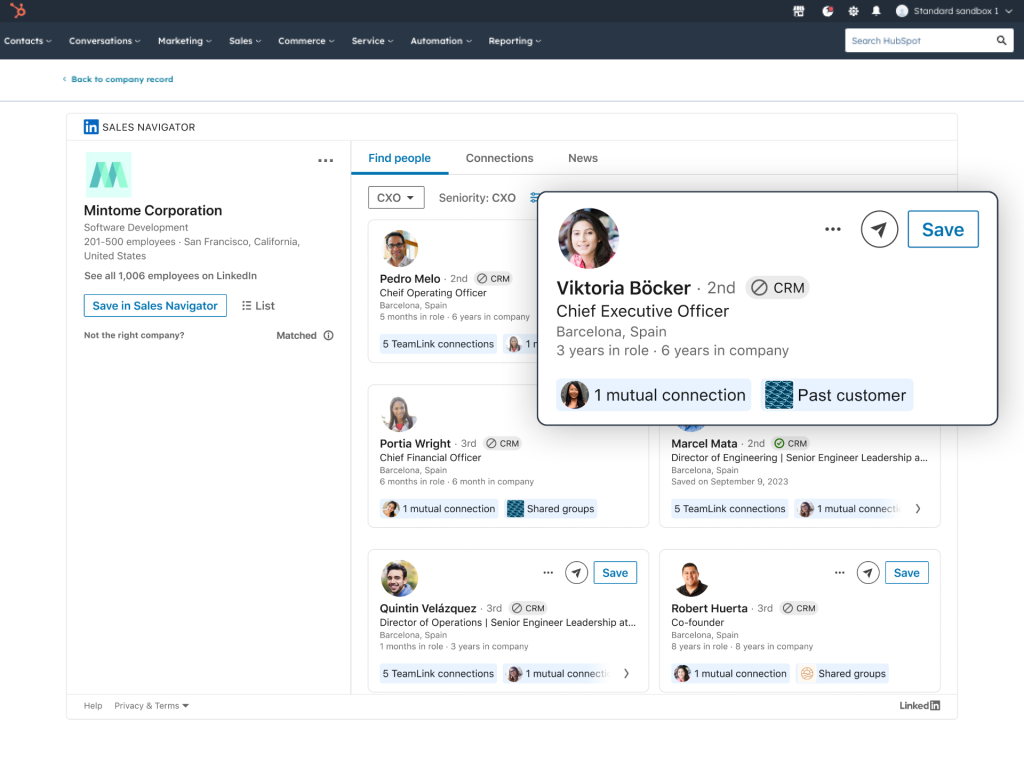This screenshot has height=763, width=1024.
Task: Open HubSpot settings gear
Action: [853, 12]
